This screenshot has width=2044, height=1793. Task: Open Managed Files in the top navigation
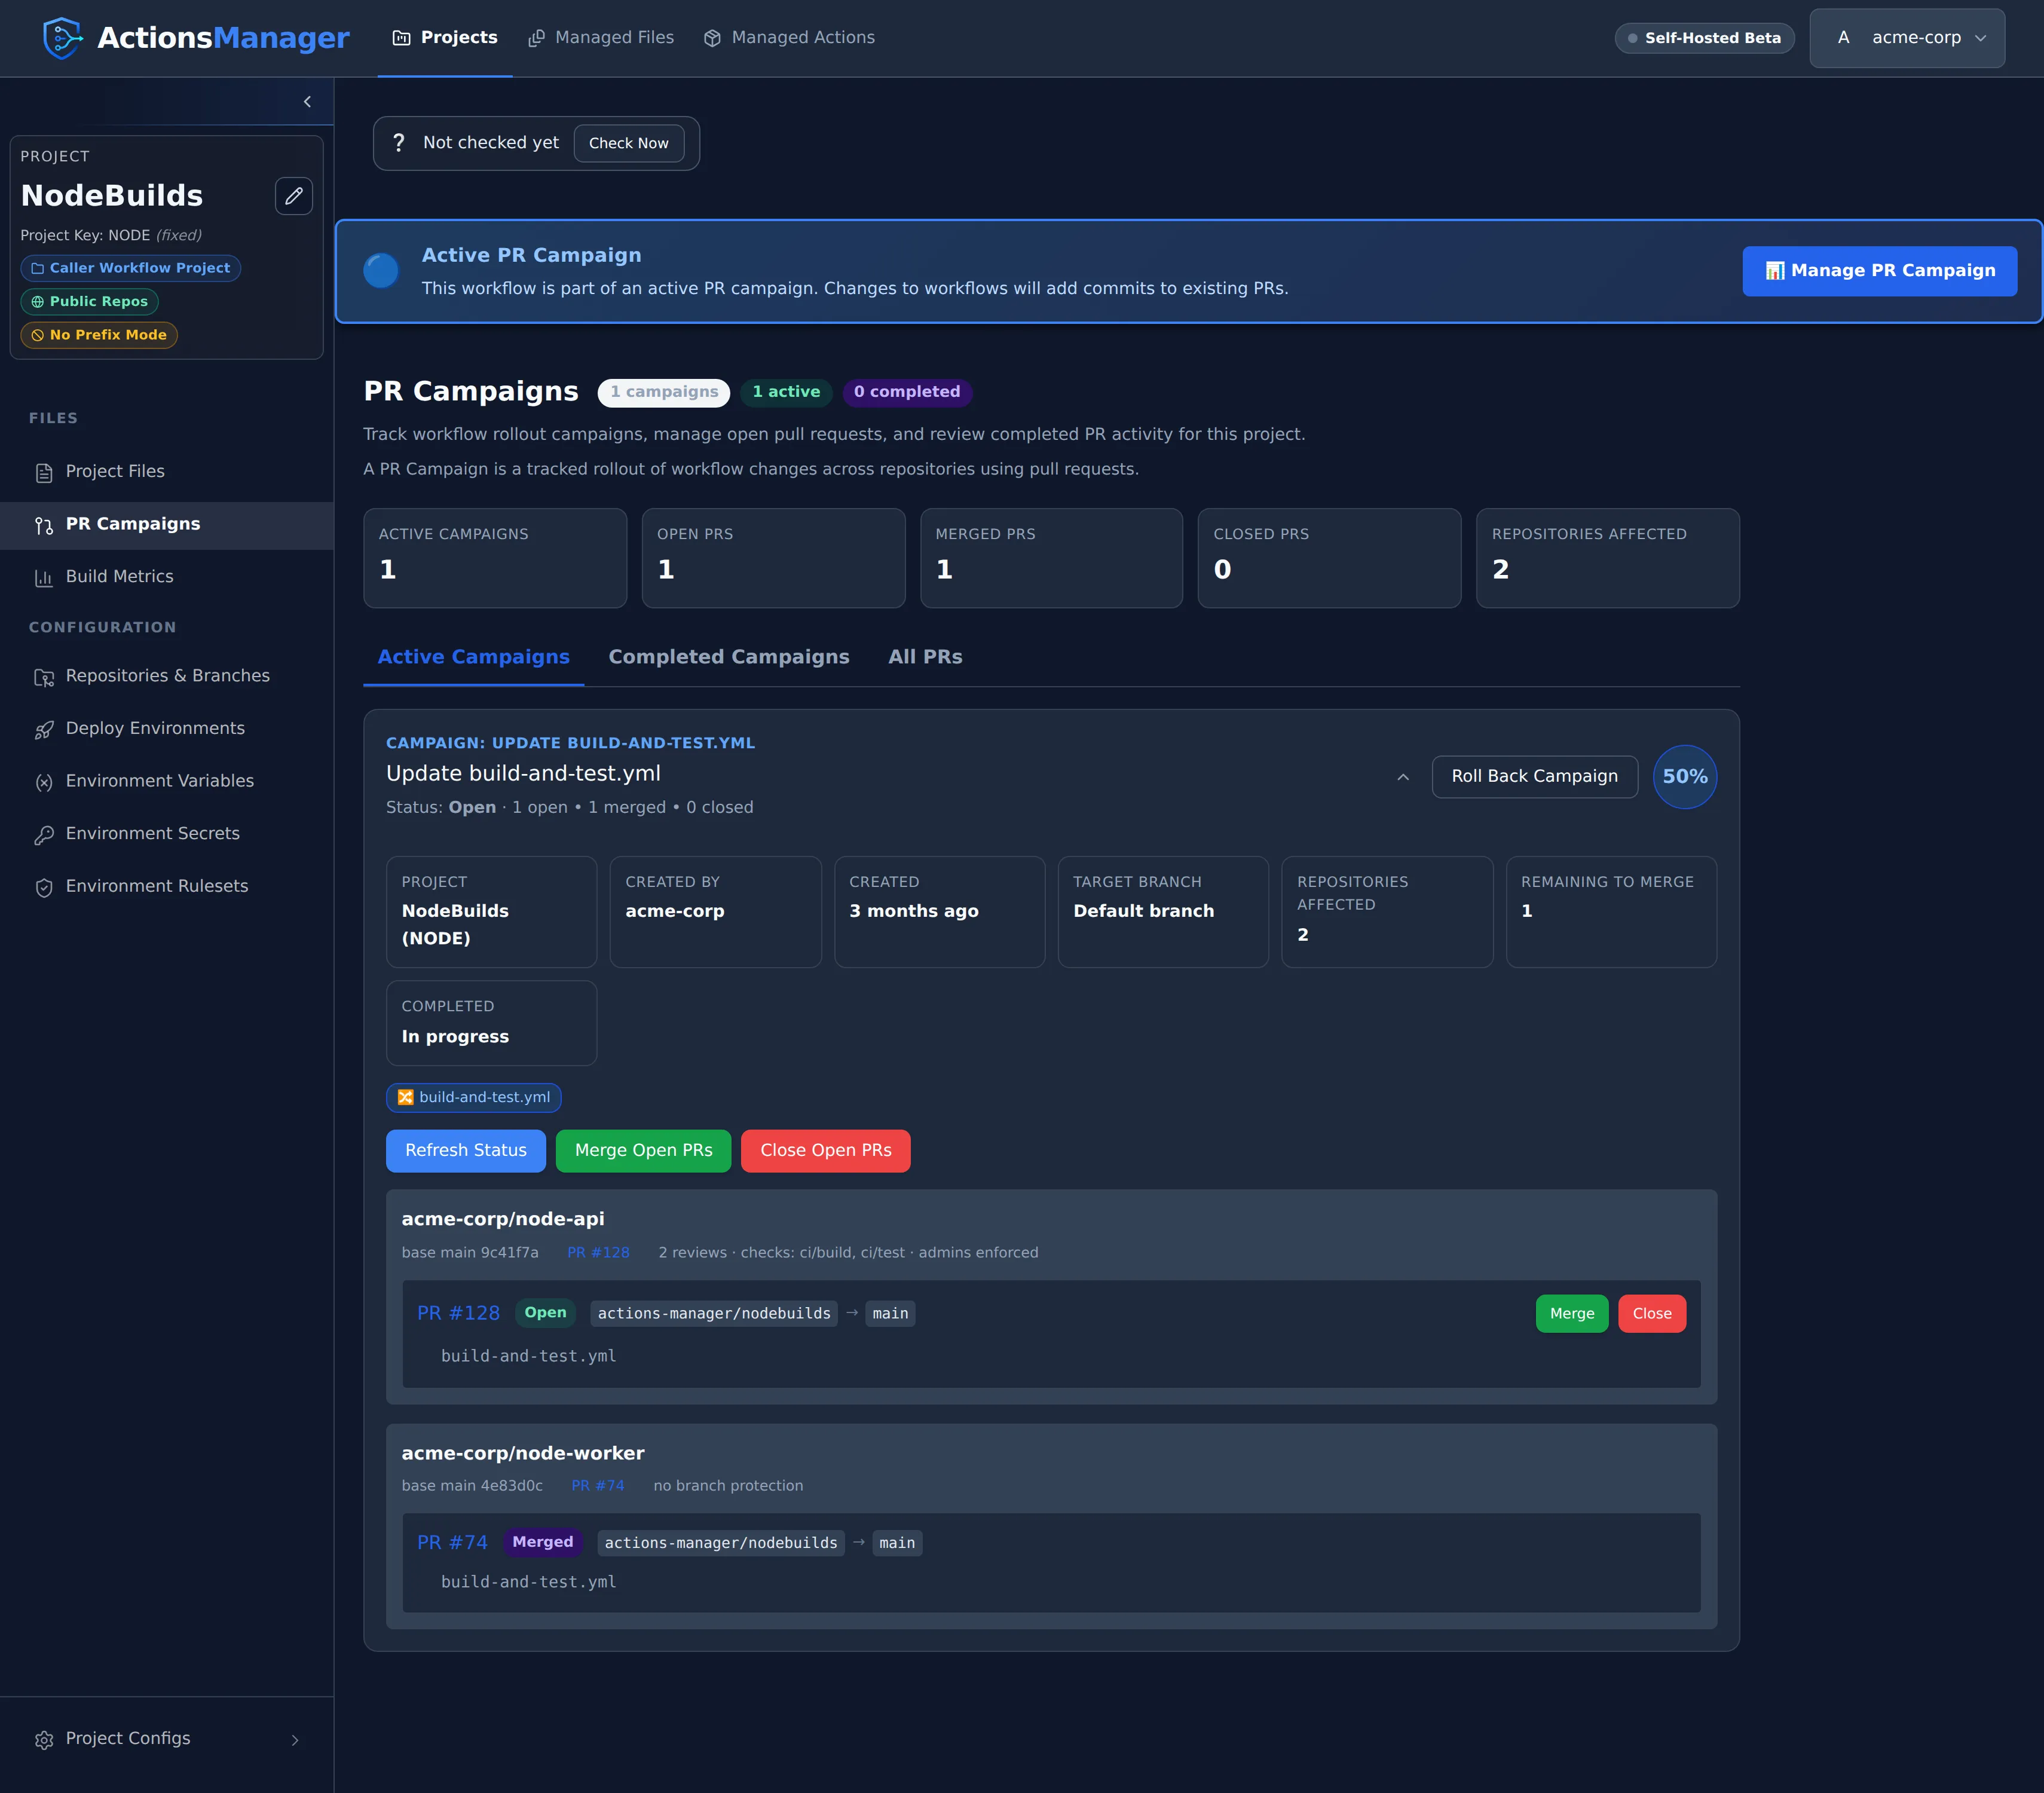601,38
